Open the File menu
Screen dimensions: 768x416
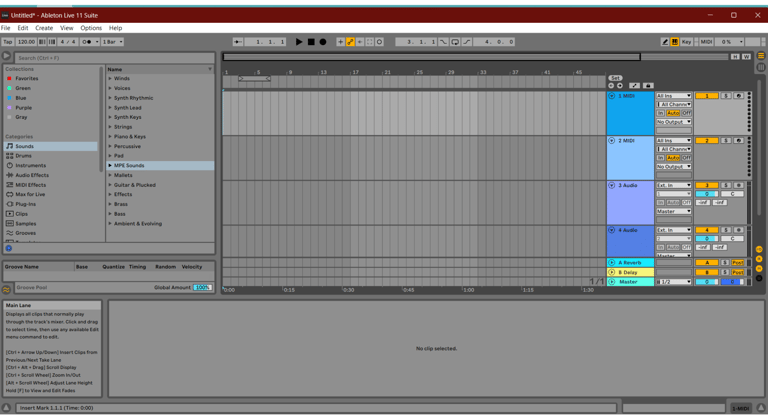tap(5, 28)
